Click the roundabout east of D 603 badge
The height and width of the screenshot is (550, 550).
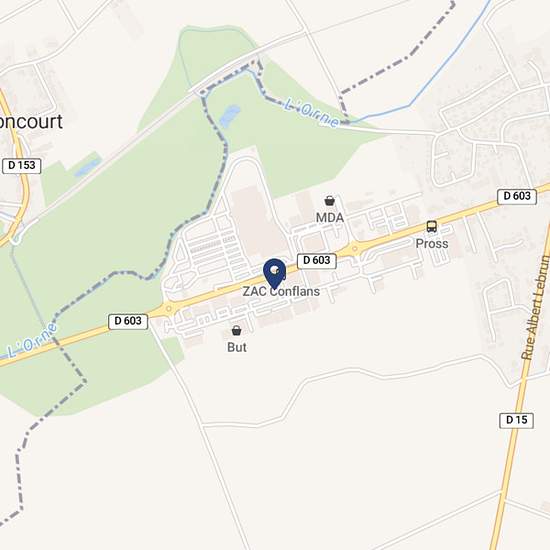pyautogui.click(x=355, y=249)
